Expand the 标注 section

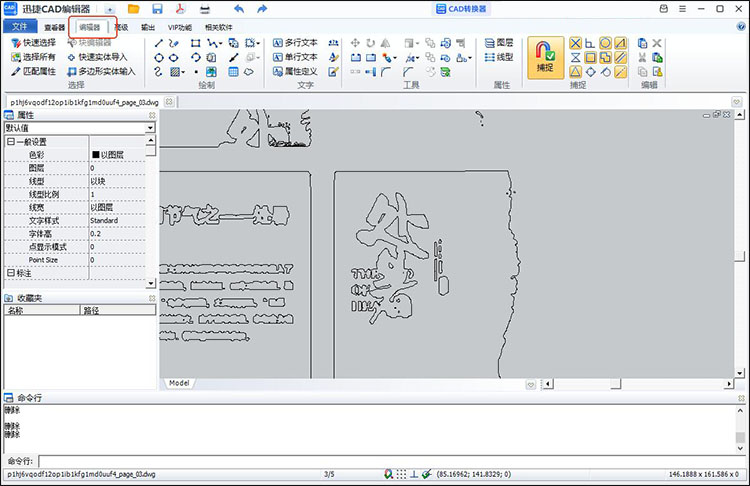coord(10,273)
